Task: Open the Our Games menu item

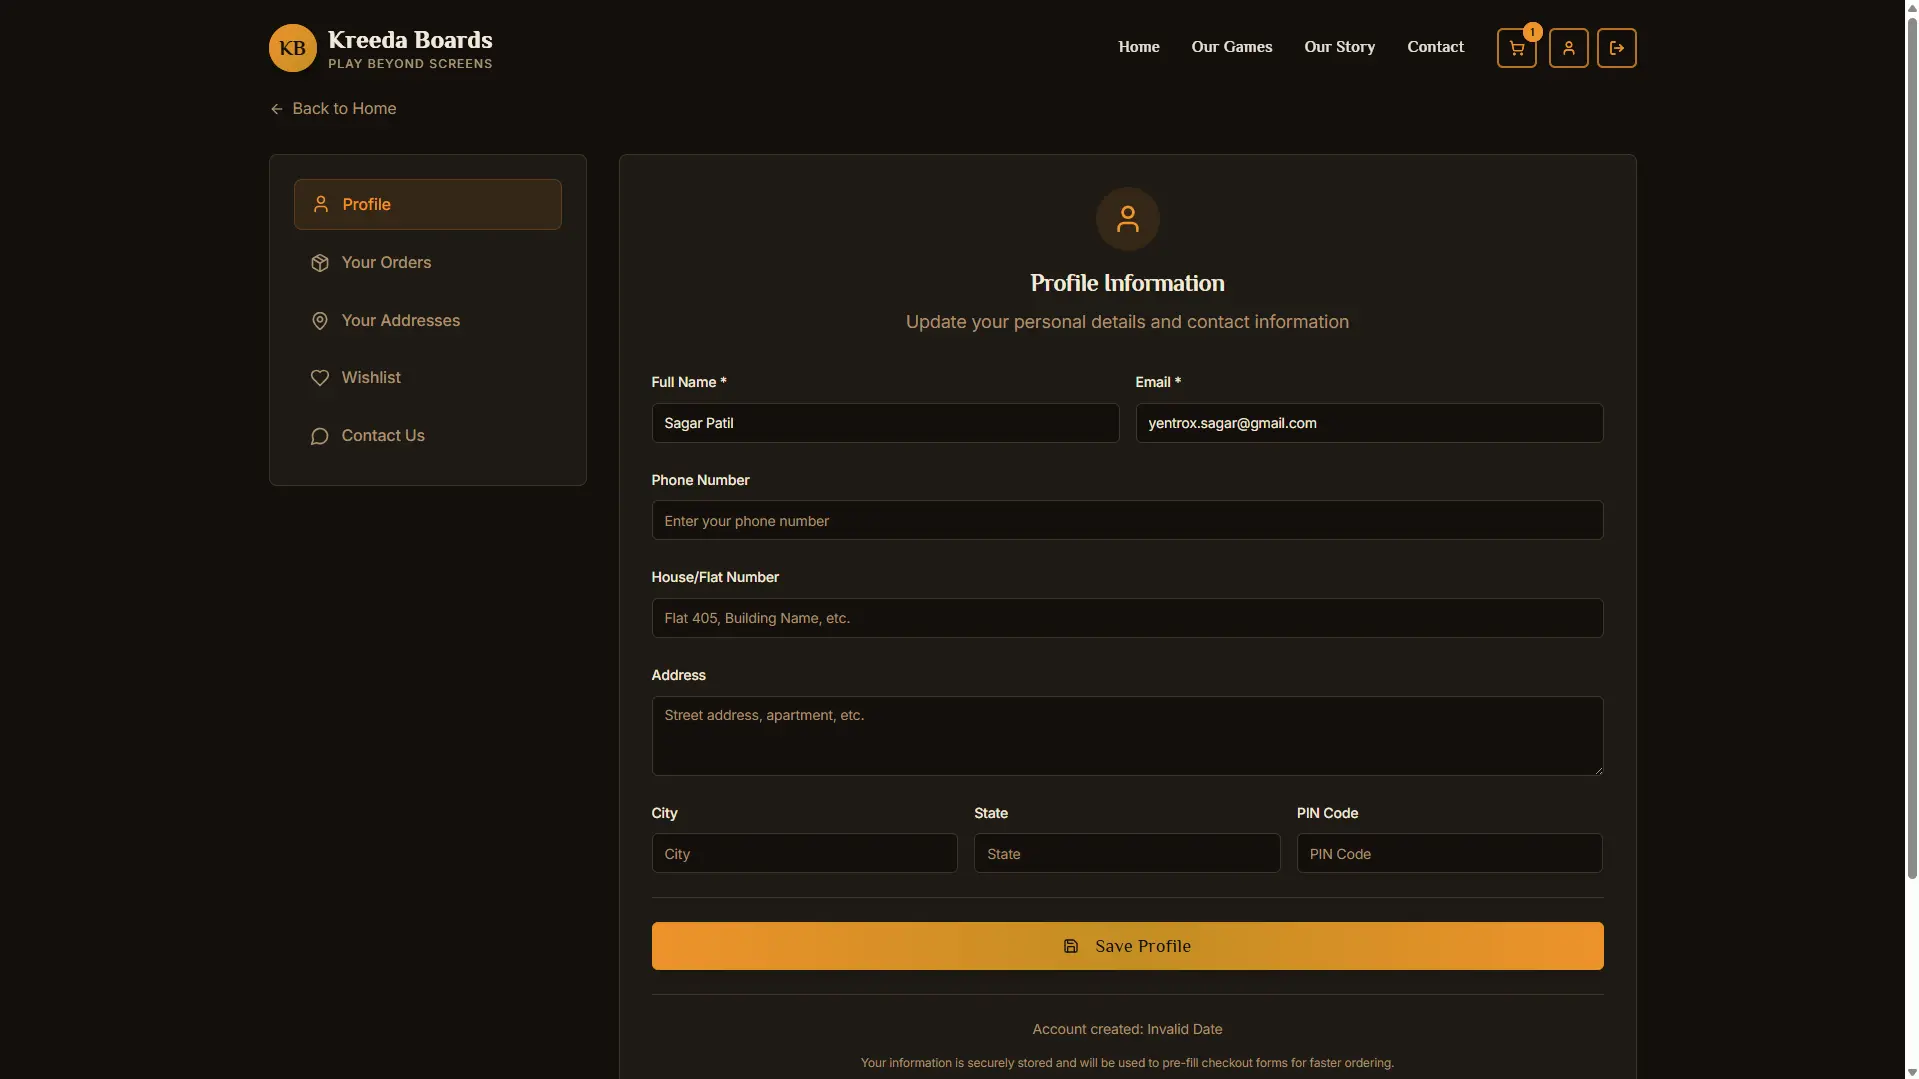Action: 1230,46
